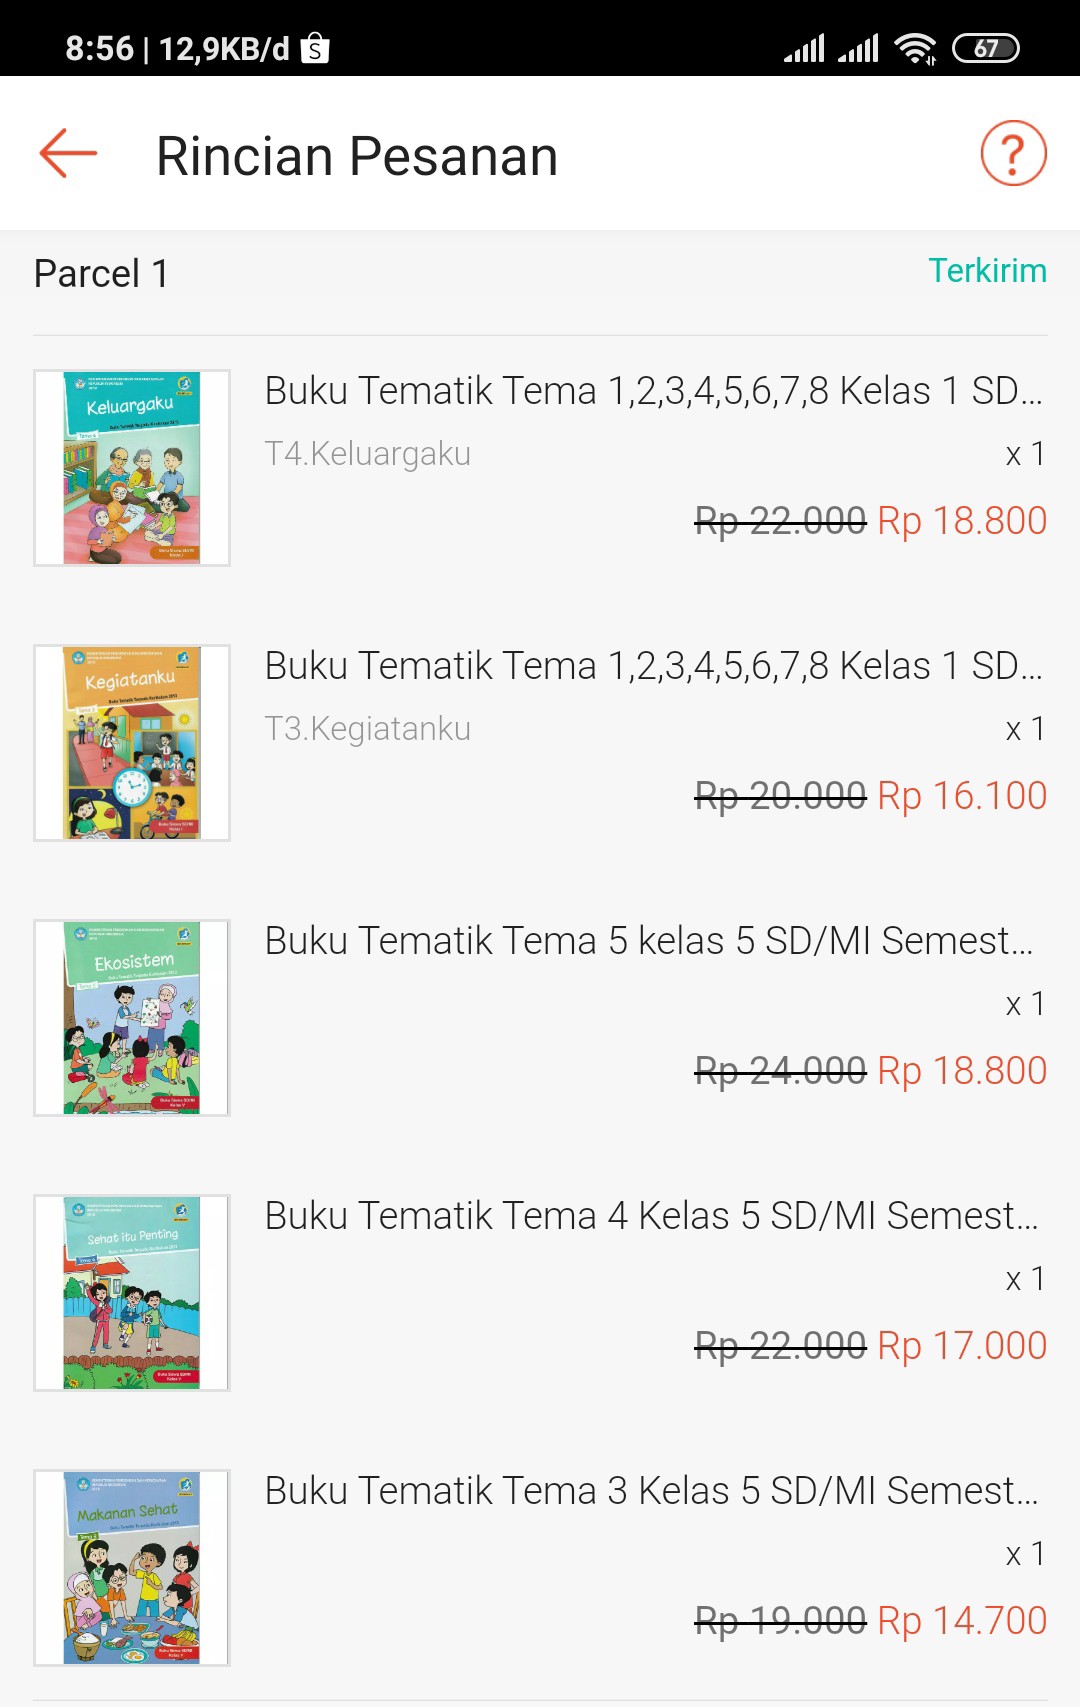Tap the Wi-Fi status icon
Screen dimensions: 1080x1707
(x=915, y=48)
